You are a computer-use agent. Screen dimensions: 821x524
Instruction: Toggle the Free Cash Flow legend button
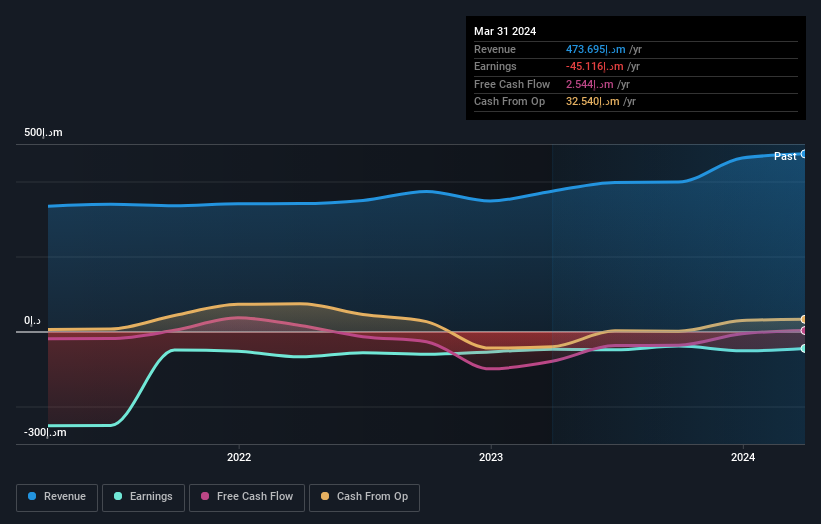click(x=247, y=497)
